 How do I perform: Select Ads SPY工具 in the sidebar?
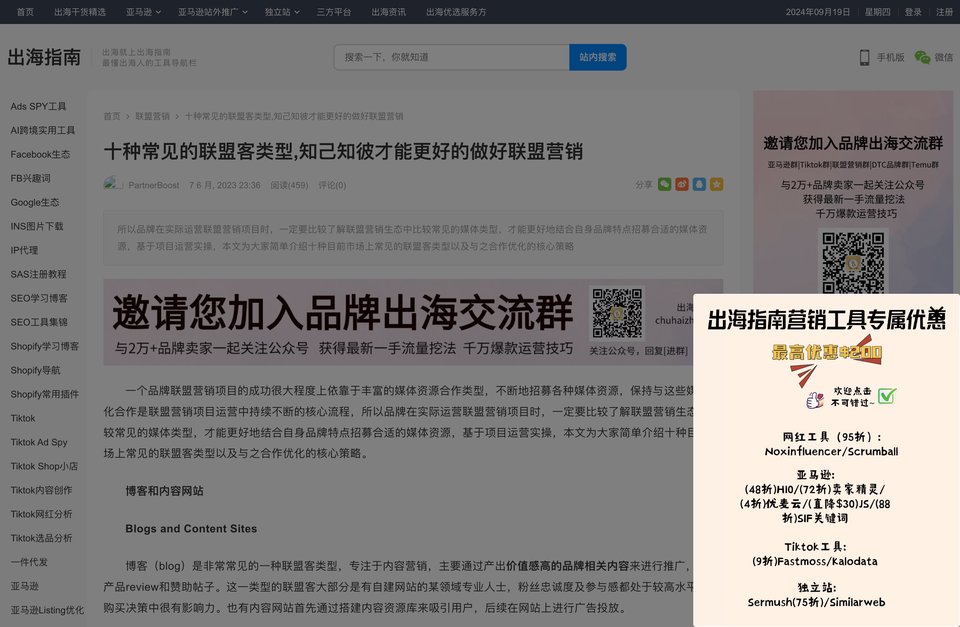coord(38,106)
